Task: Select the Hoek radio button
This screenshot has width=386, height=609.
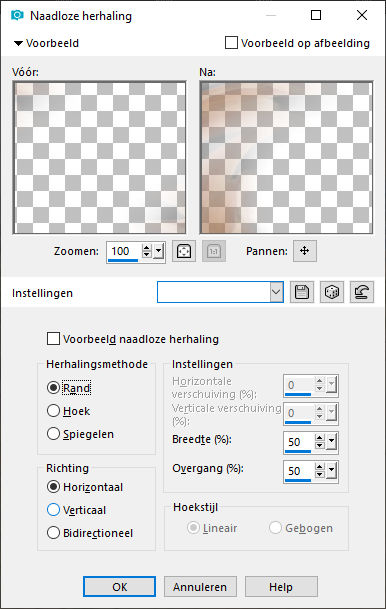Action: tap(53, 411)
